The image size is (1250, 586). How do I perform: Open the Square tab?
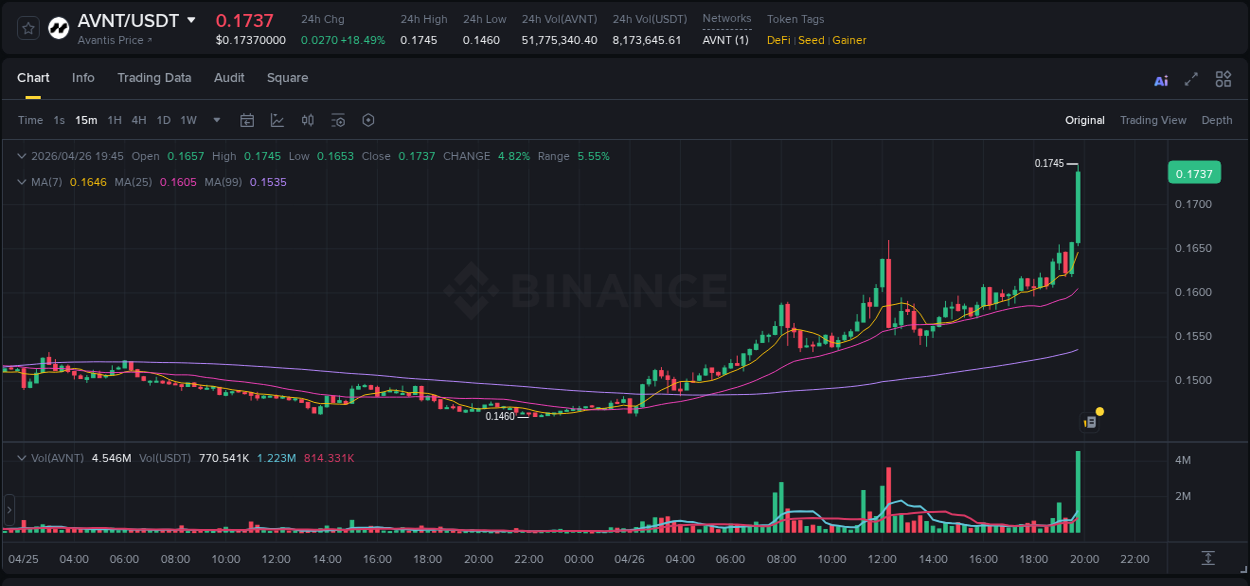(286, 78)
